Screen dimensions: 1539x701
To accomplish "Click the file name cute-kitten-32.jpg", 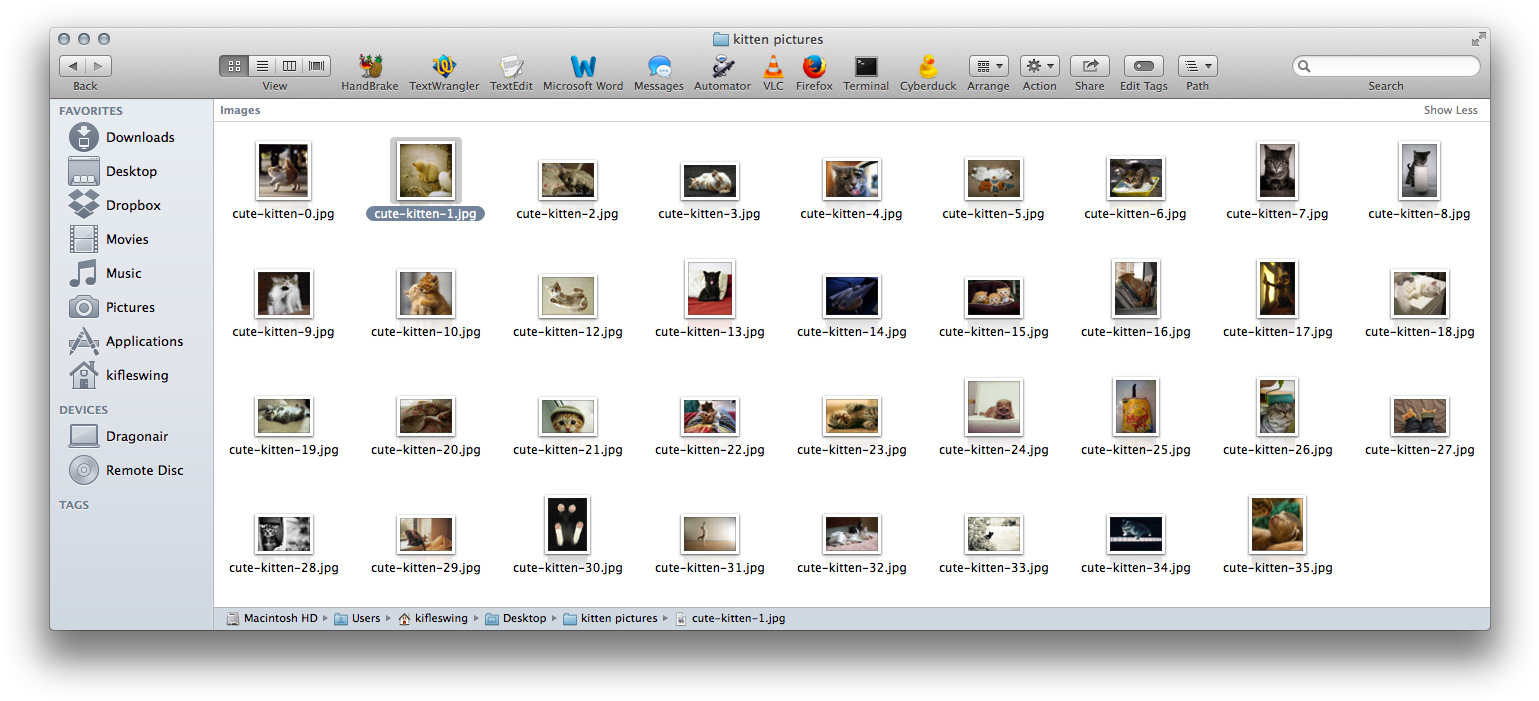I will pyautogui.click(x=851, y=568).
